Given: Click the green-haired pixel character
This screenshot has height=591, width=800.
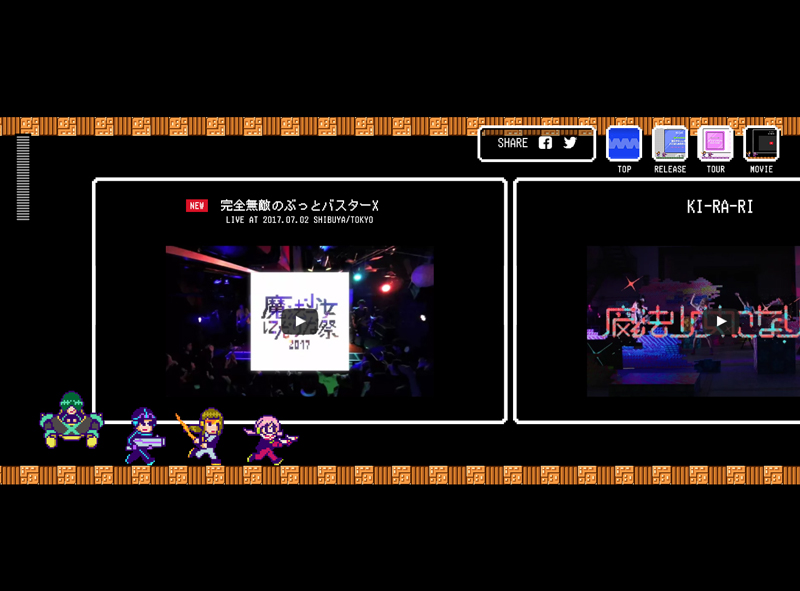Looking at the screenshot, I should point(71,420).
